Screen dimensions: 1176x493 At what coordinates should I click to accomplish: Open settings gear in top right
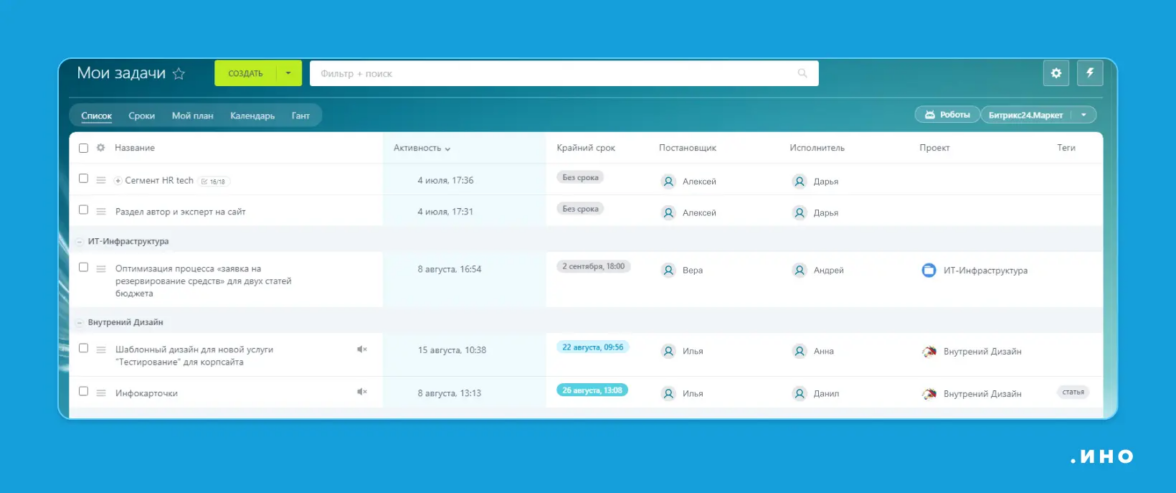point(1056,74)
